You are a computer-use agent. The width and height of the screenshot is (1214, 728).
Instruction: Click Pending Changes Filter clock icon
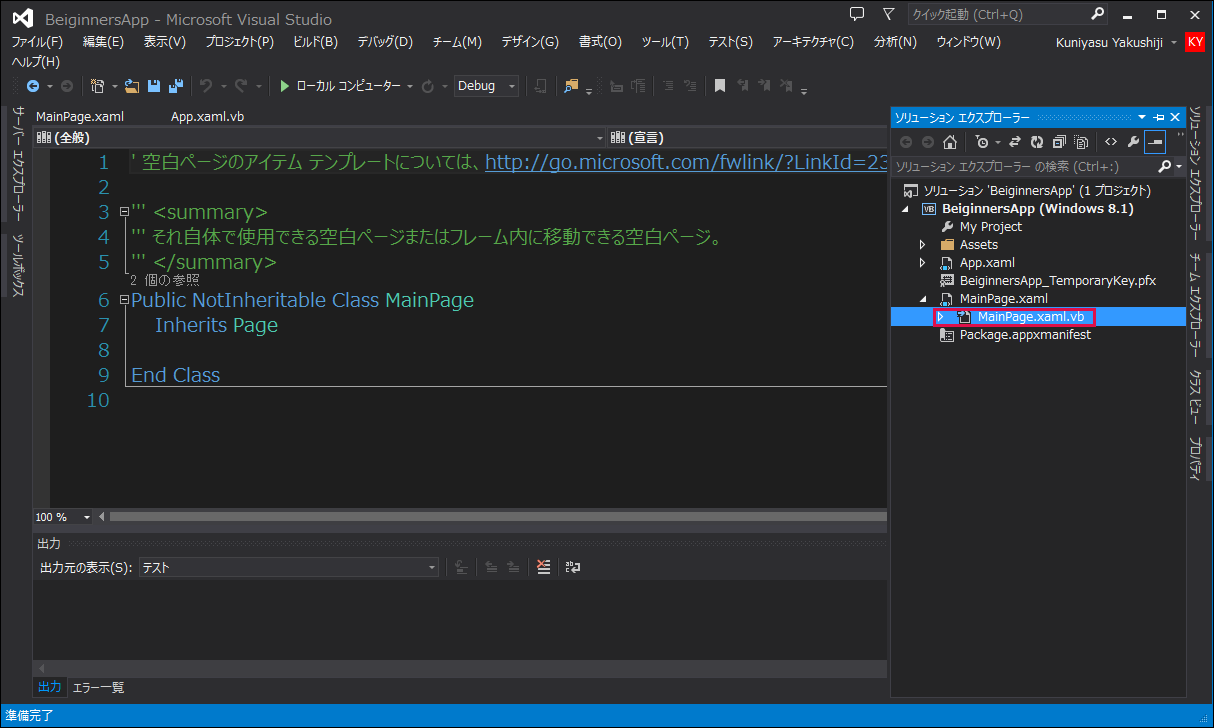click(x=982, y=142)
